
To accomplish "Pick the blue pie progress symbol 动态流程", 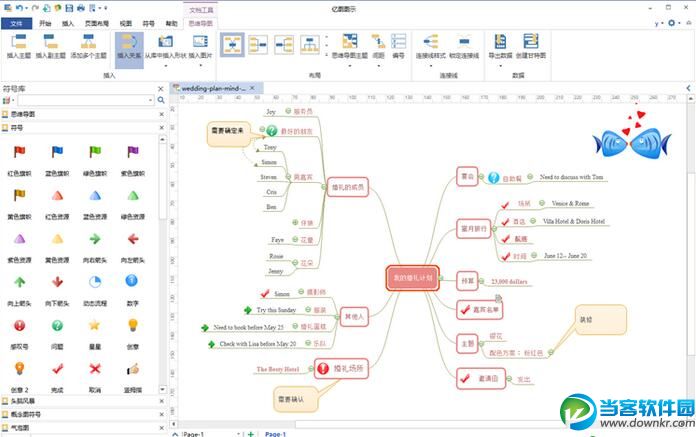I will point(95,282).
